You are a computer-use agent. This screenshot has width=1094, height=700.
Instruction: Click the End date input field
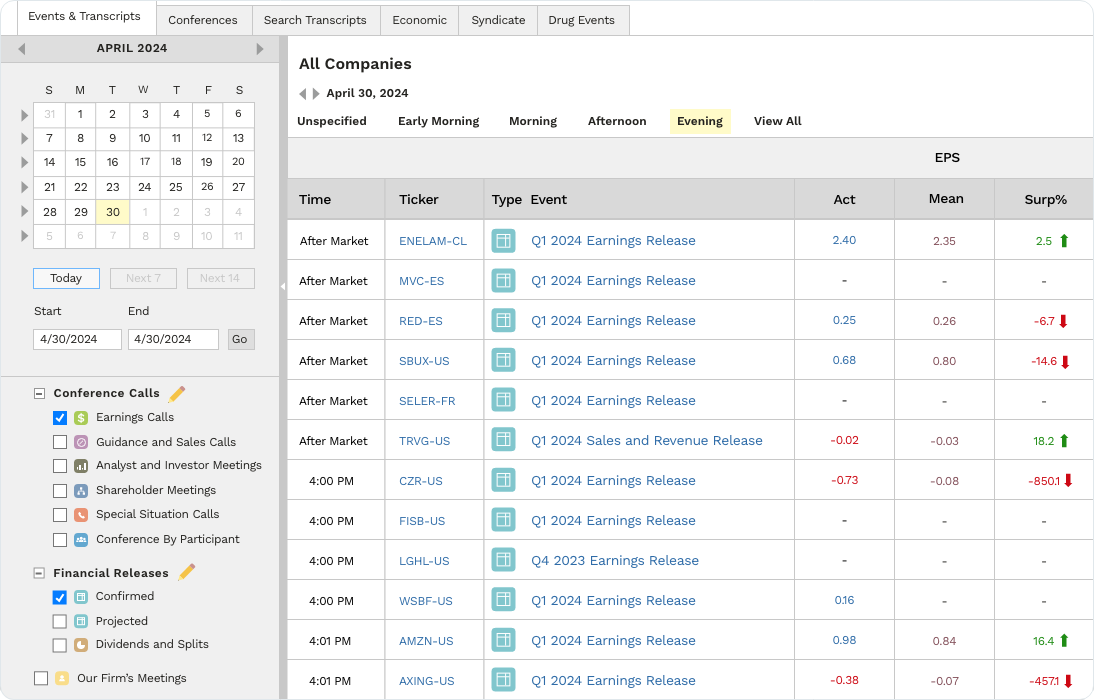(x=173, y=339)
